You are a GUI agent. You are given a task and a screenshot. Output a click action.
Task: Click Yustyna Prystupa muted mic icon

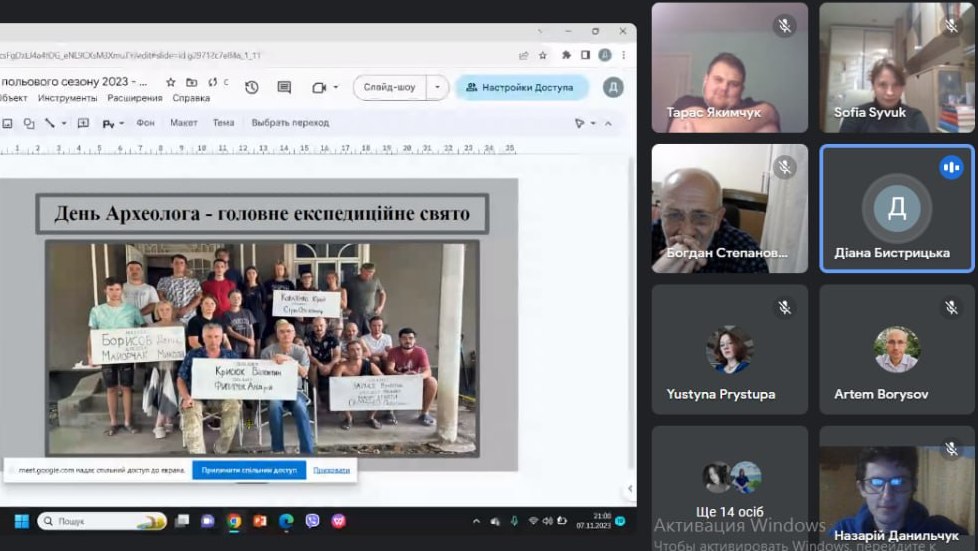tap(784, 307)
